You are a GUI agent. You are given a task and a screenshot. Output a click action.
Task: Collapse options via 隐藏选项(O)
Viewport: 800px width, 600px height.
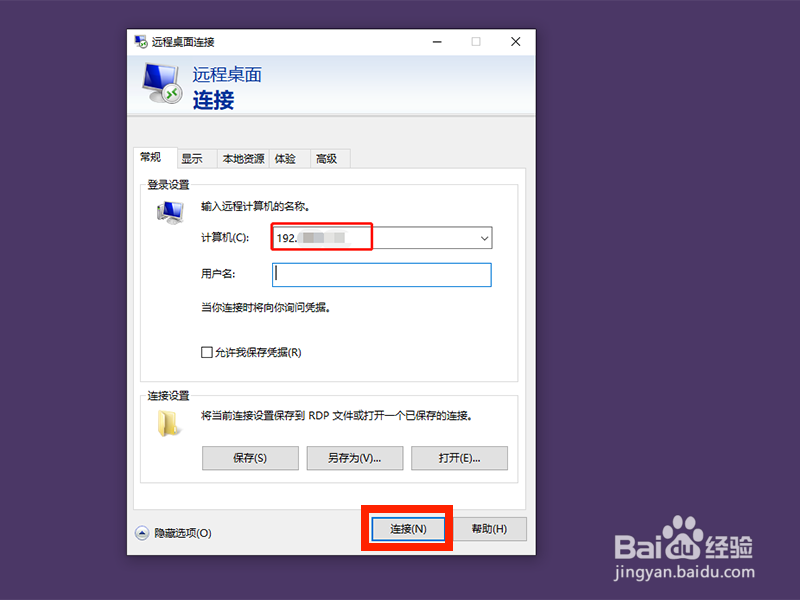coord(183,533)
